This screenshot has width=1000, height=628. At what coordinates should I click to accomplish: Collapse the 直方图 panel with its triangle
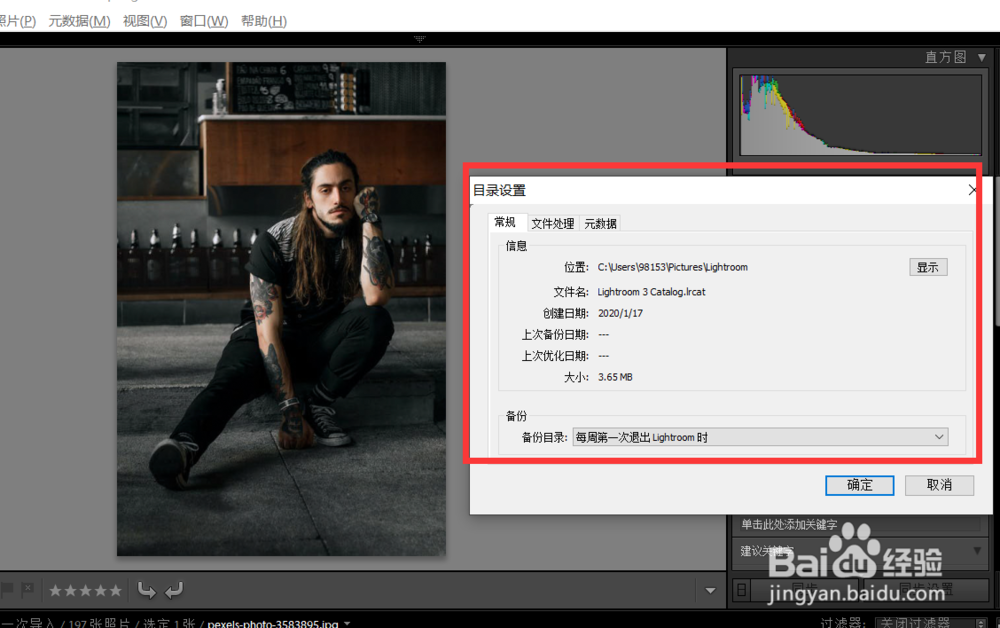(x=981, y=57)
